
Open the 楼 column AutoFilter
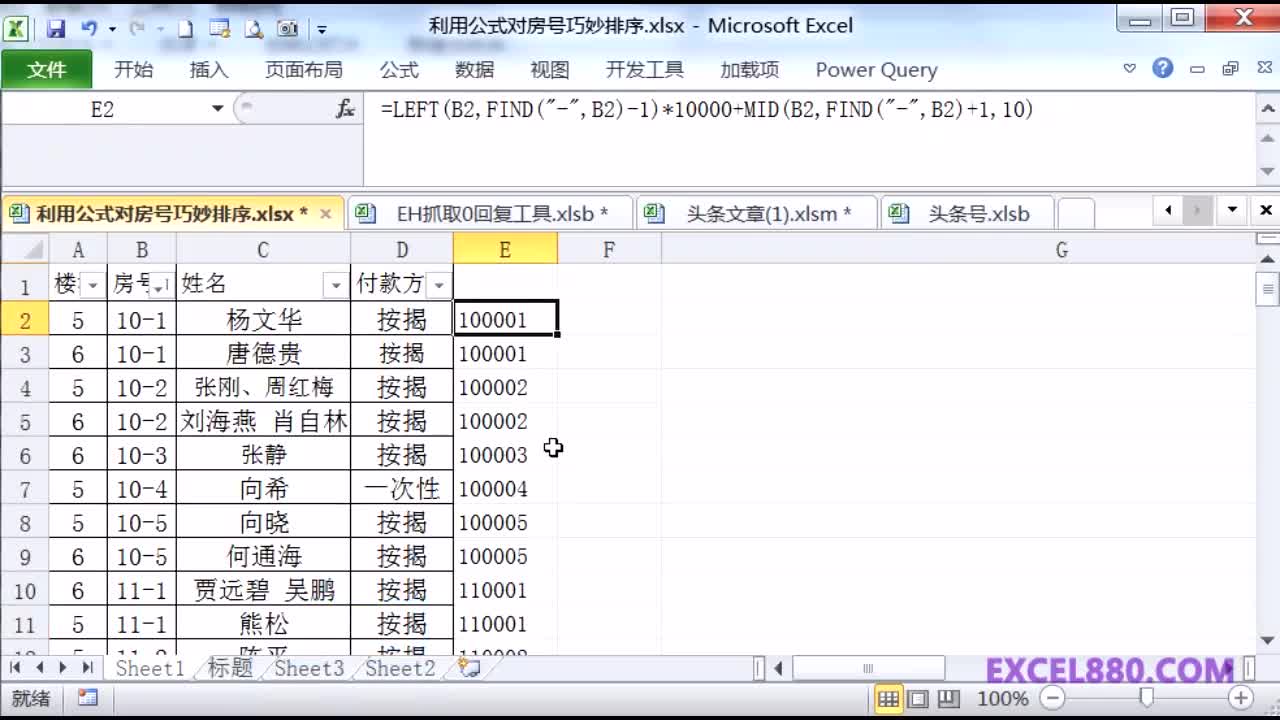click(92, 284)
